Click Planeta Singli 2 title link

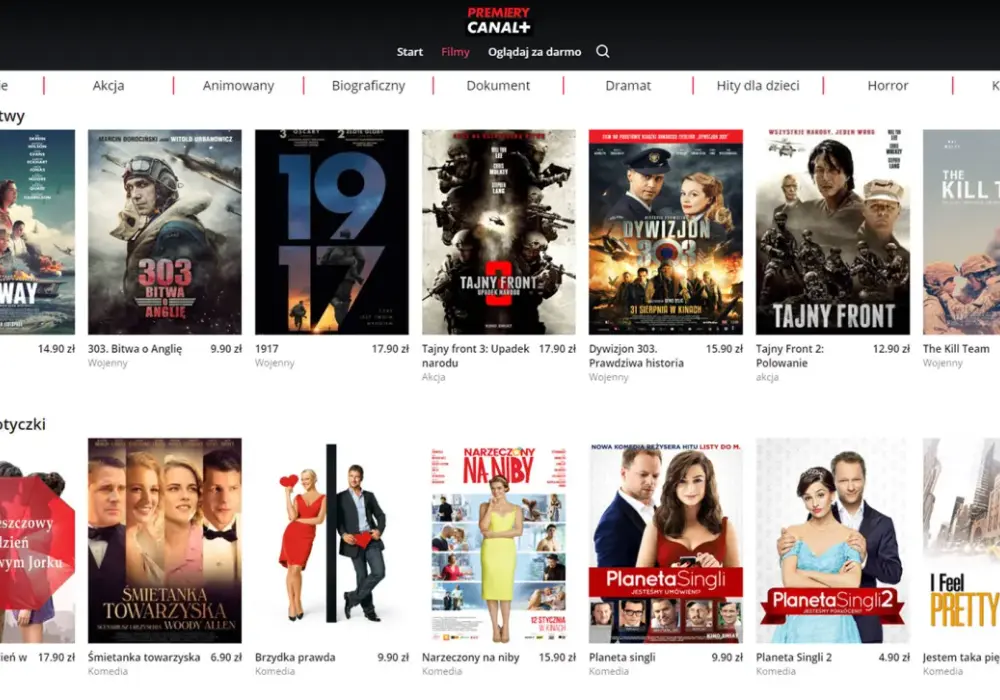(793, 657)
